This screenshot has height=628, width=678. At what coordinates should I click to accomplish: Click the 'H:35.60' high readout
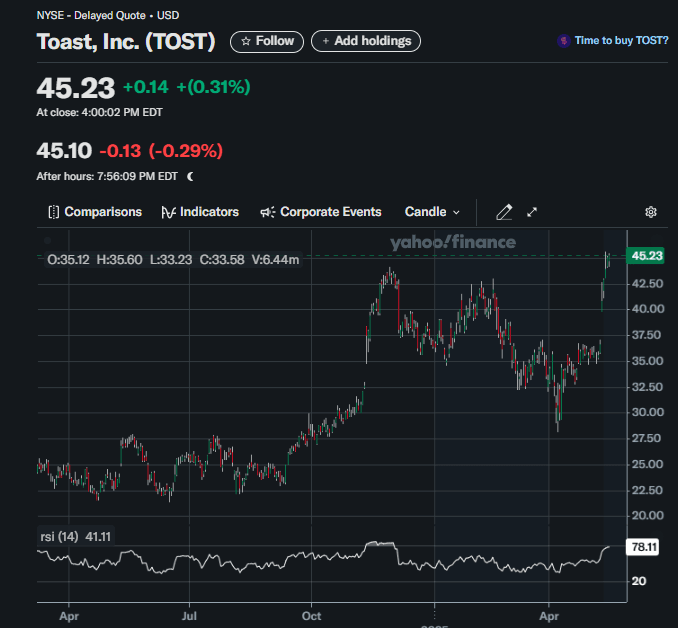[x=119, y=260]
